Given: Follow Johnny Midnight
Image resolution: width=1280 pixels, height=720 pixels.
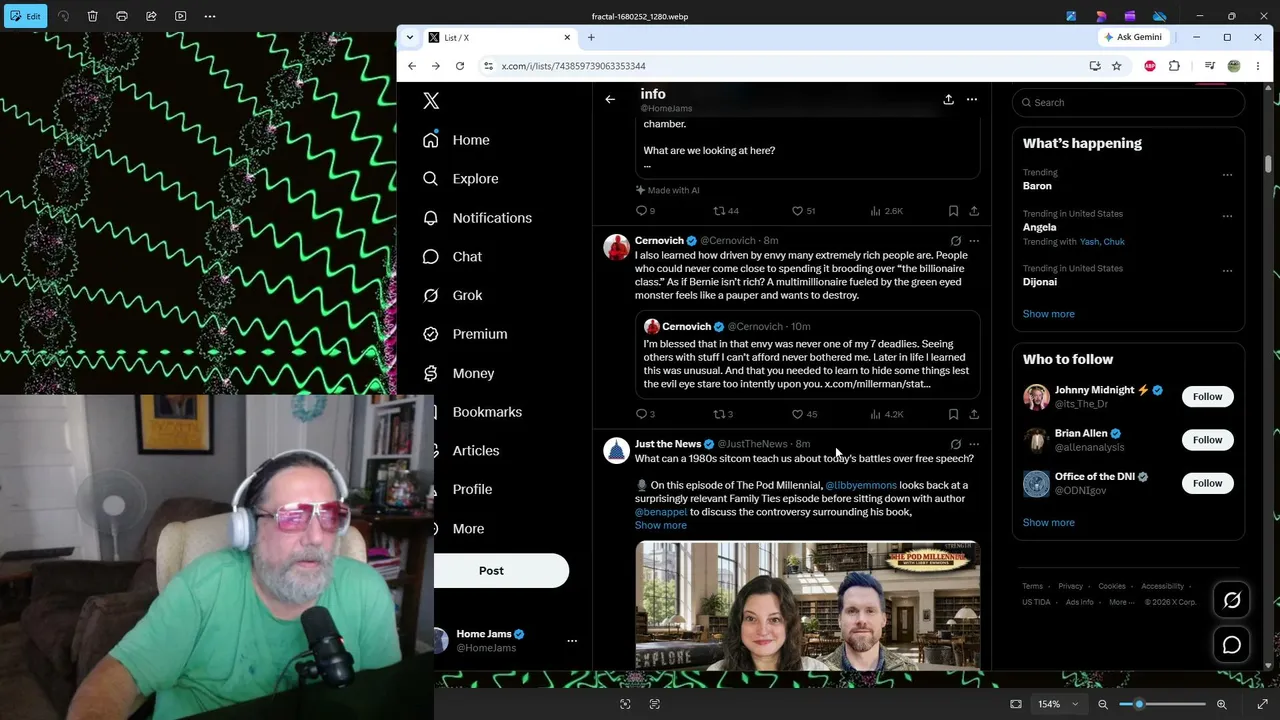Looking at the screenshot, I should [x=1207, y=397].
